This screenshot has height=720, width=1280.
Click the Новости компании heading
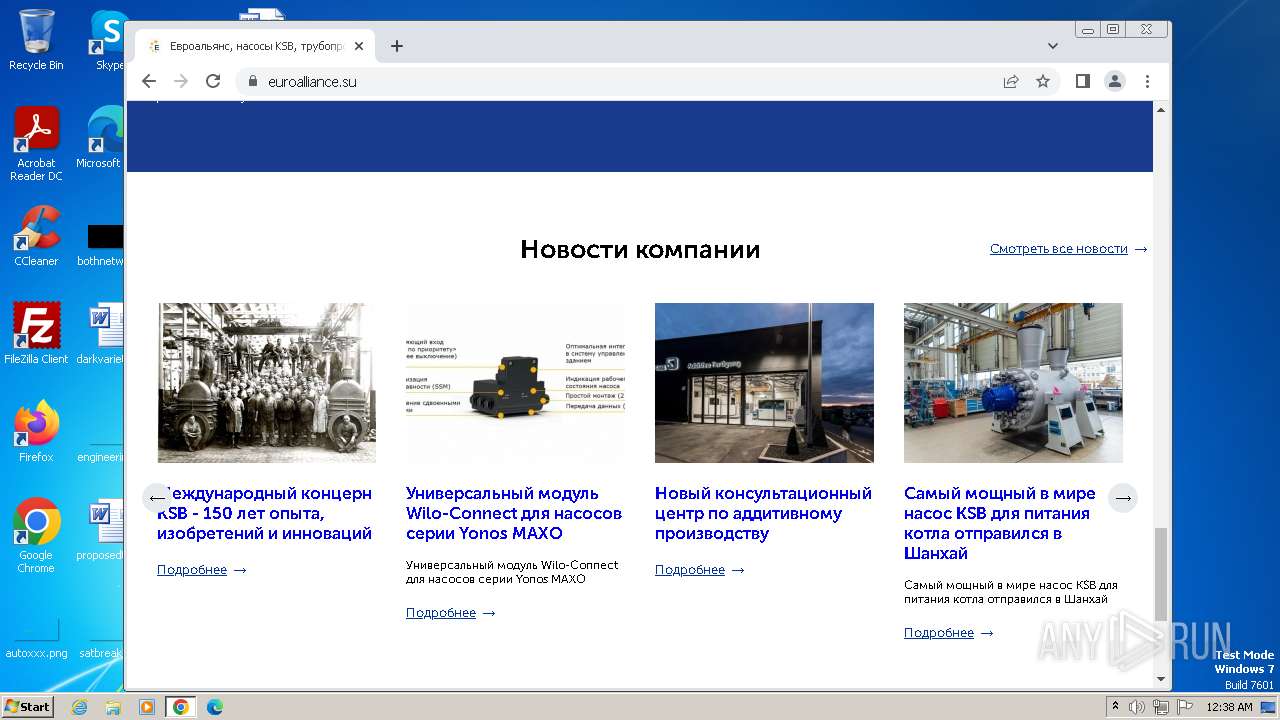coord(640,249)
